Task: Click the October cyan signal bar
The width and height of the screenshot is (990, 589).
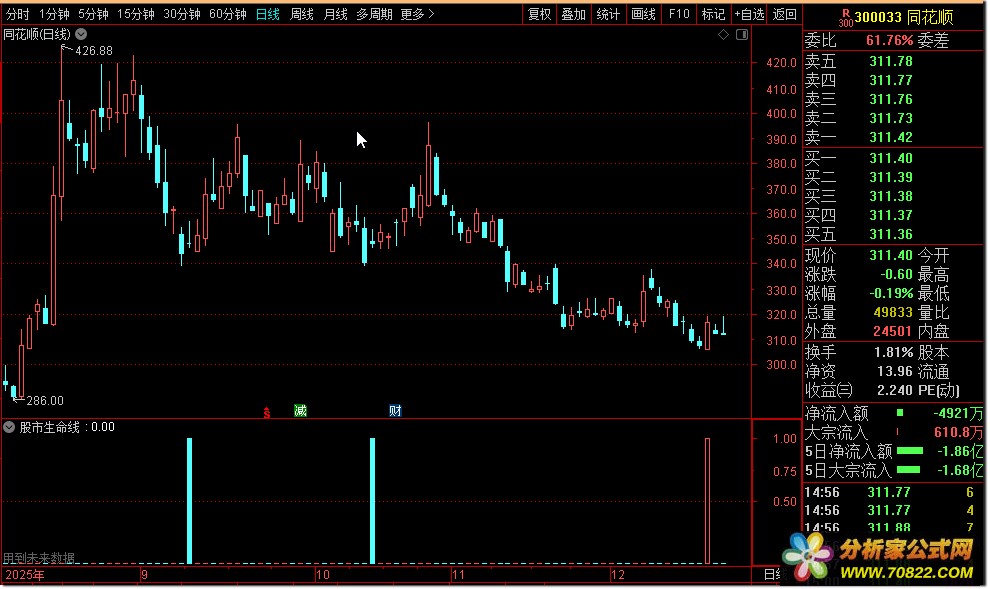Action: (x=373, y=501)
